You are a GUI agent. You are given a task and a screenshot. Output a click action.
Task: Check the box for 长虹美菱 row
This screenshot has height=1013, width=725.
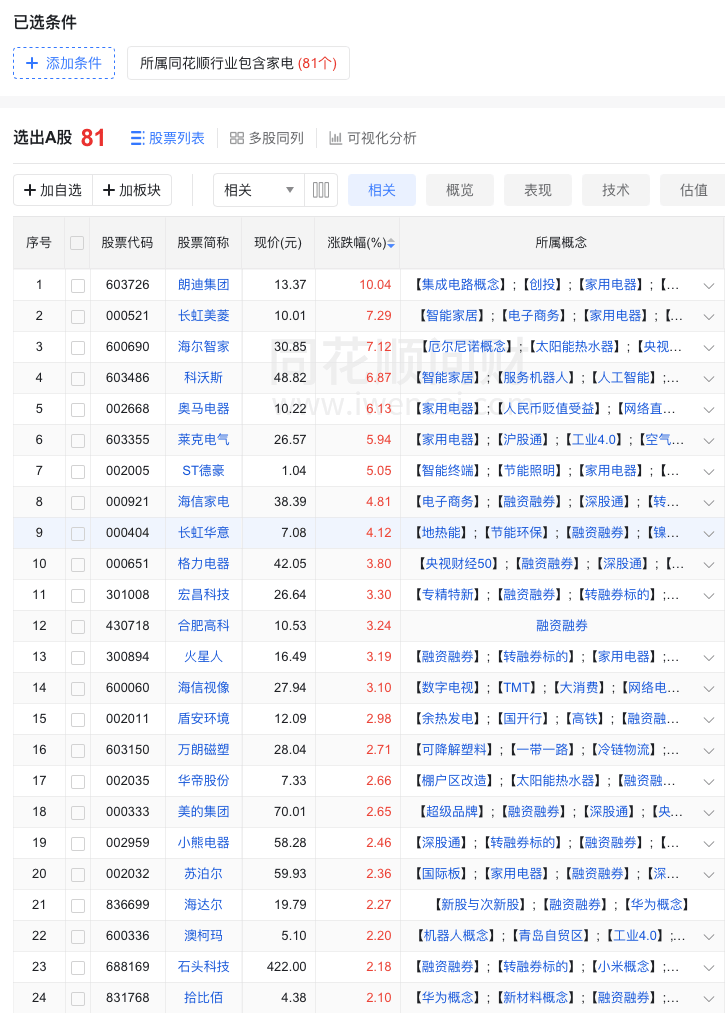pos(78,317)
